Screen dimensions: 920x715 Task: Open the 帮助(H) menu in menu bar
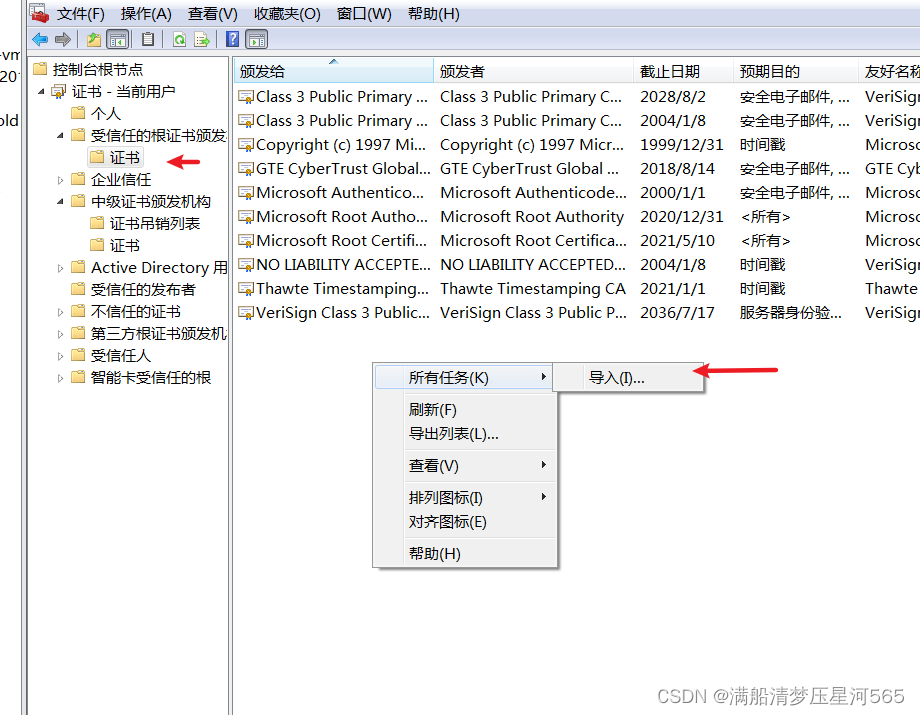coord(434,13)
